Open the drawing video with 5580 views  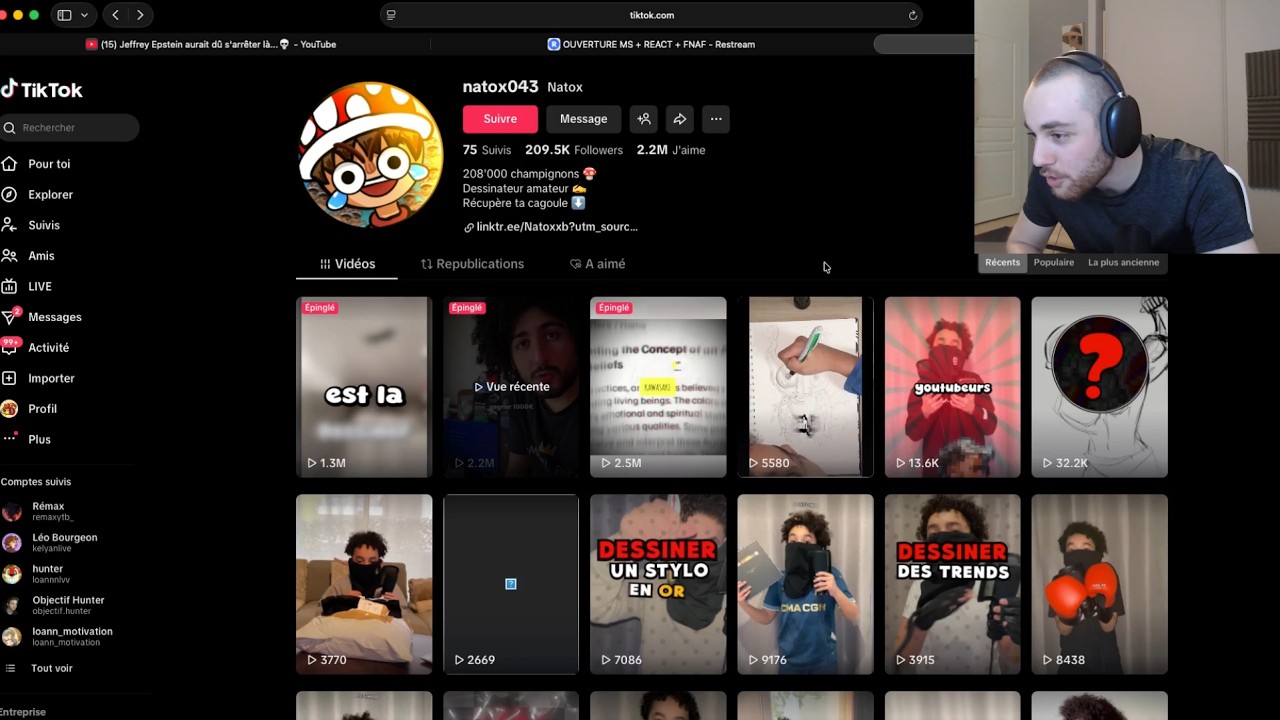pyautogui.click(x=805, y=387)
